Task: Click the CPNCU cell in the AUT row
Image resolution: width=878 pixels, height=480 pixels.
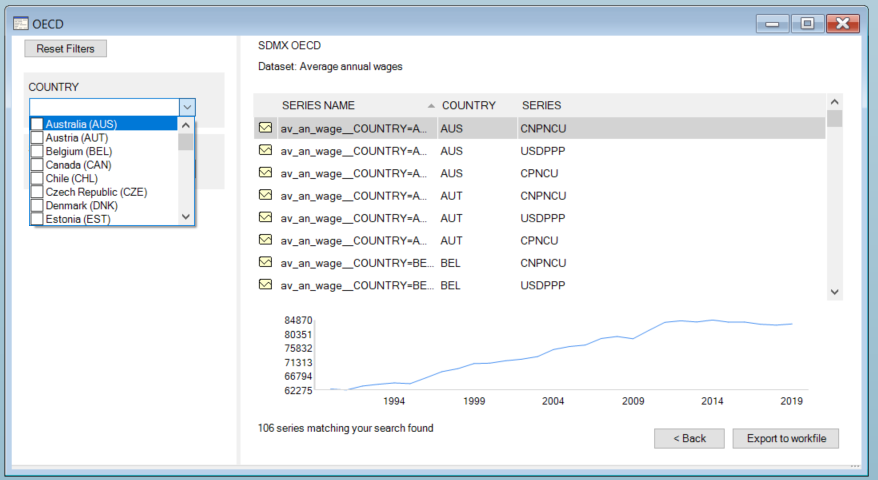Action: click(539, 240)
